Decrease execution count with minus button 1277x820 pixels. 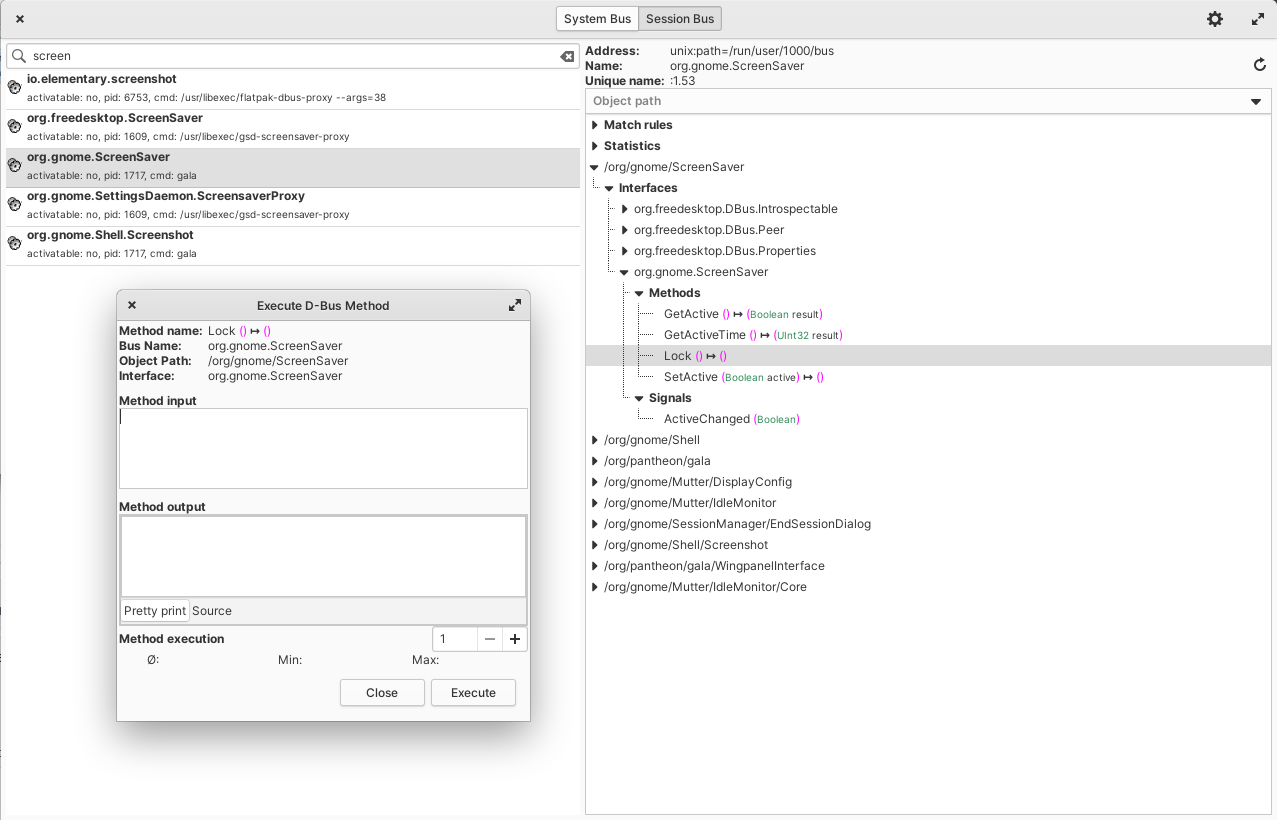(x=490, y=639)
